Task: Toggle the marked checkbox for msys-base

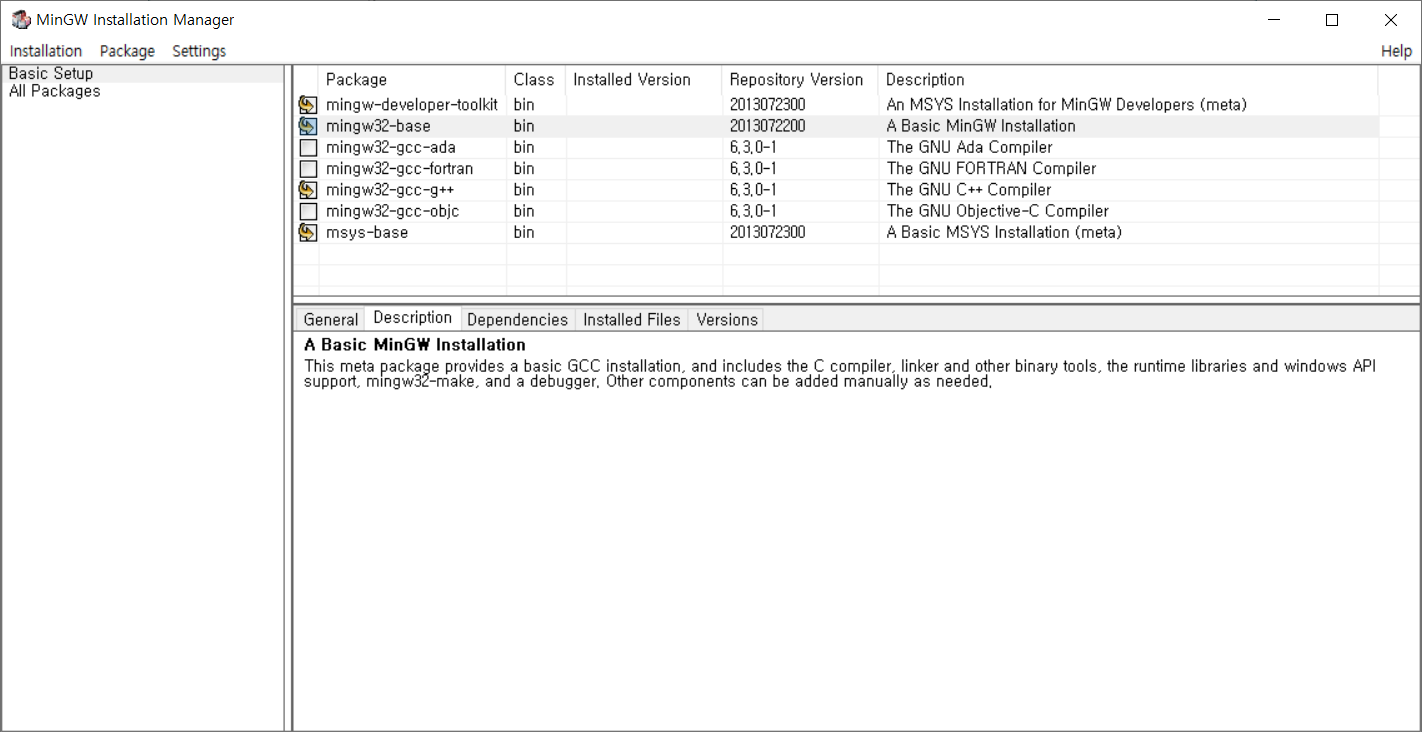Action: click(x=308, y=232)
